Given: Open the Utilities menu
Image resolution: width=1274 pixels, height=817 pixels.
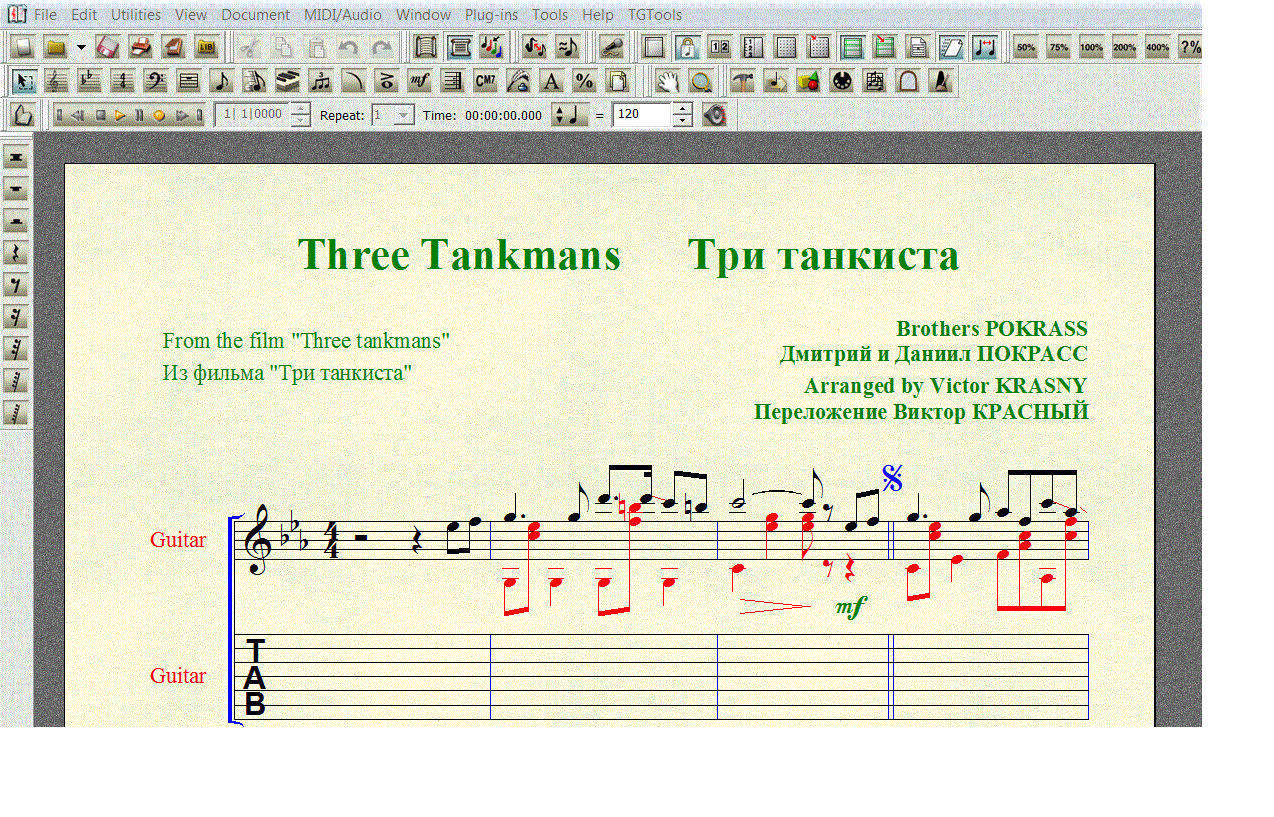Looking at the screenshot, I should point(136,15).
